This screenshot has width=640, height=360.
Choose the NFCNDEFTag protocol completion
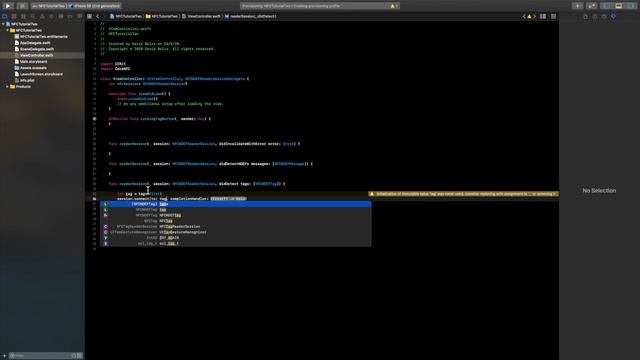(236, 215)
